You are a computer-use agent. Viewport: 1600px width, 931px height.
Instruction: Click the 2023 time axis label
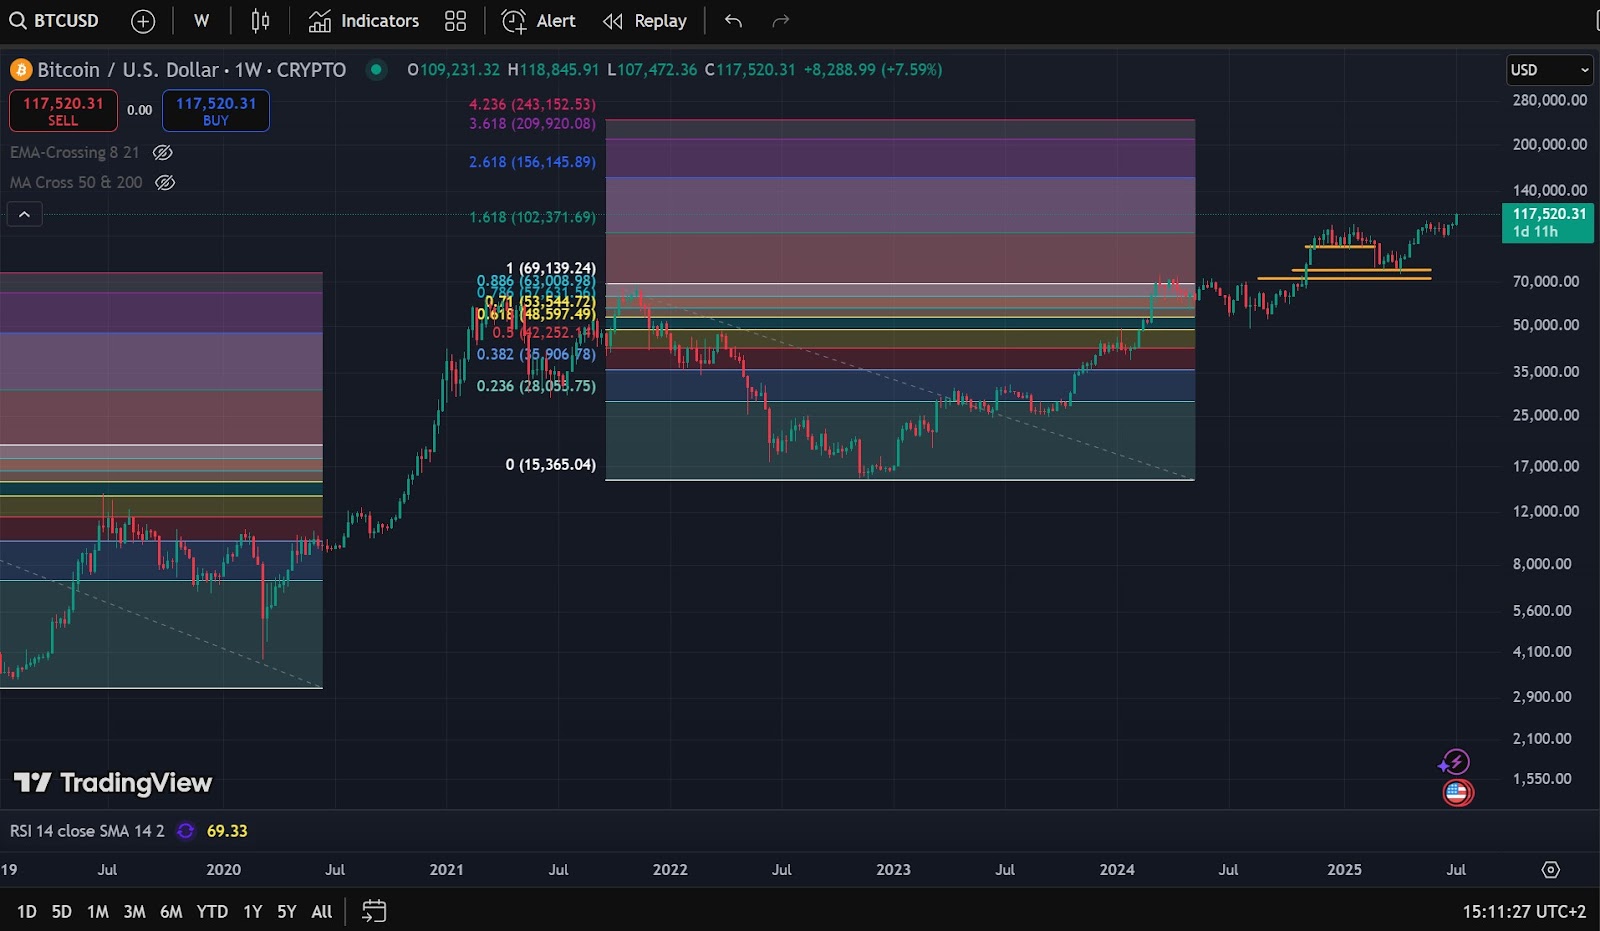click(894, 870)
